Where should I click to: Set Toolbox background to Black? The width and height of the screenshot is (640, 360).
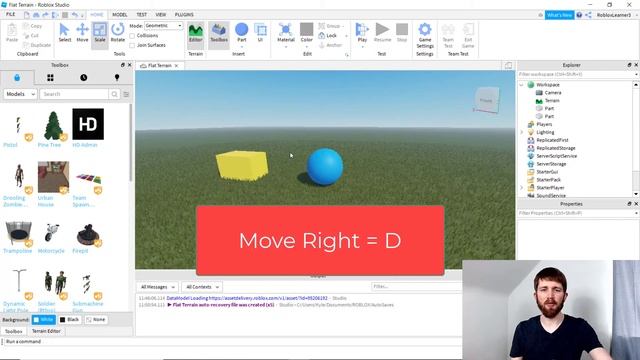click(x=69, y=320)
